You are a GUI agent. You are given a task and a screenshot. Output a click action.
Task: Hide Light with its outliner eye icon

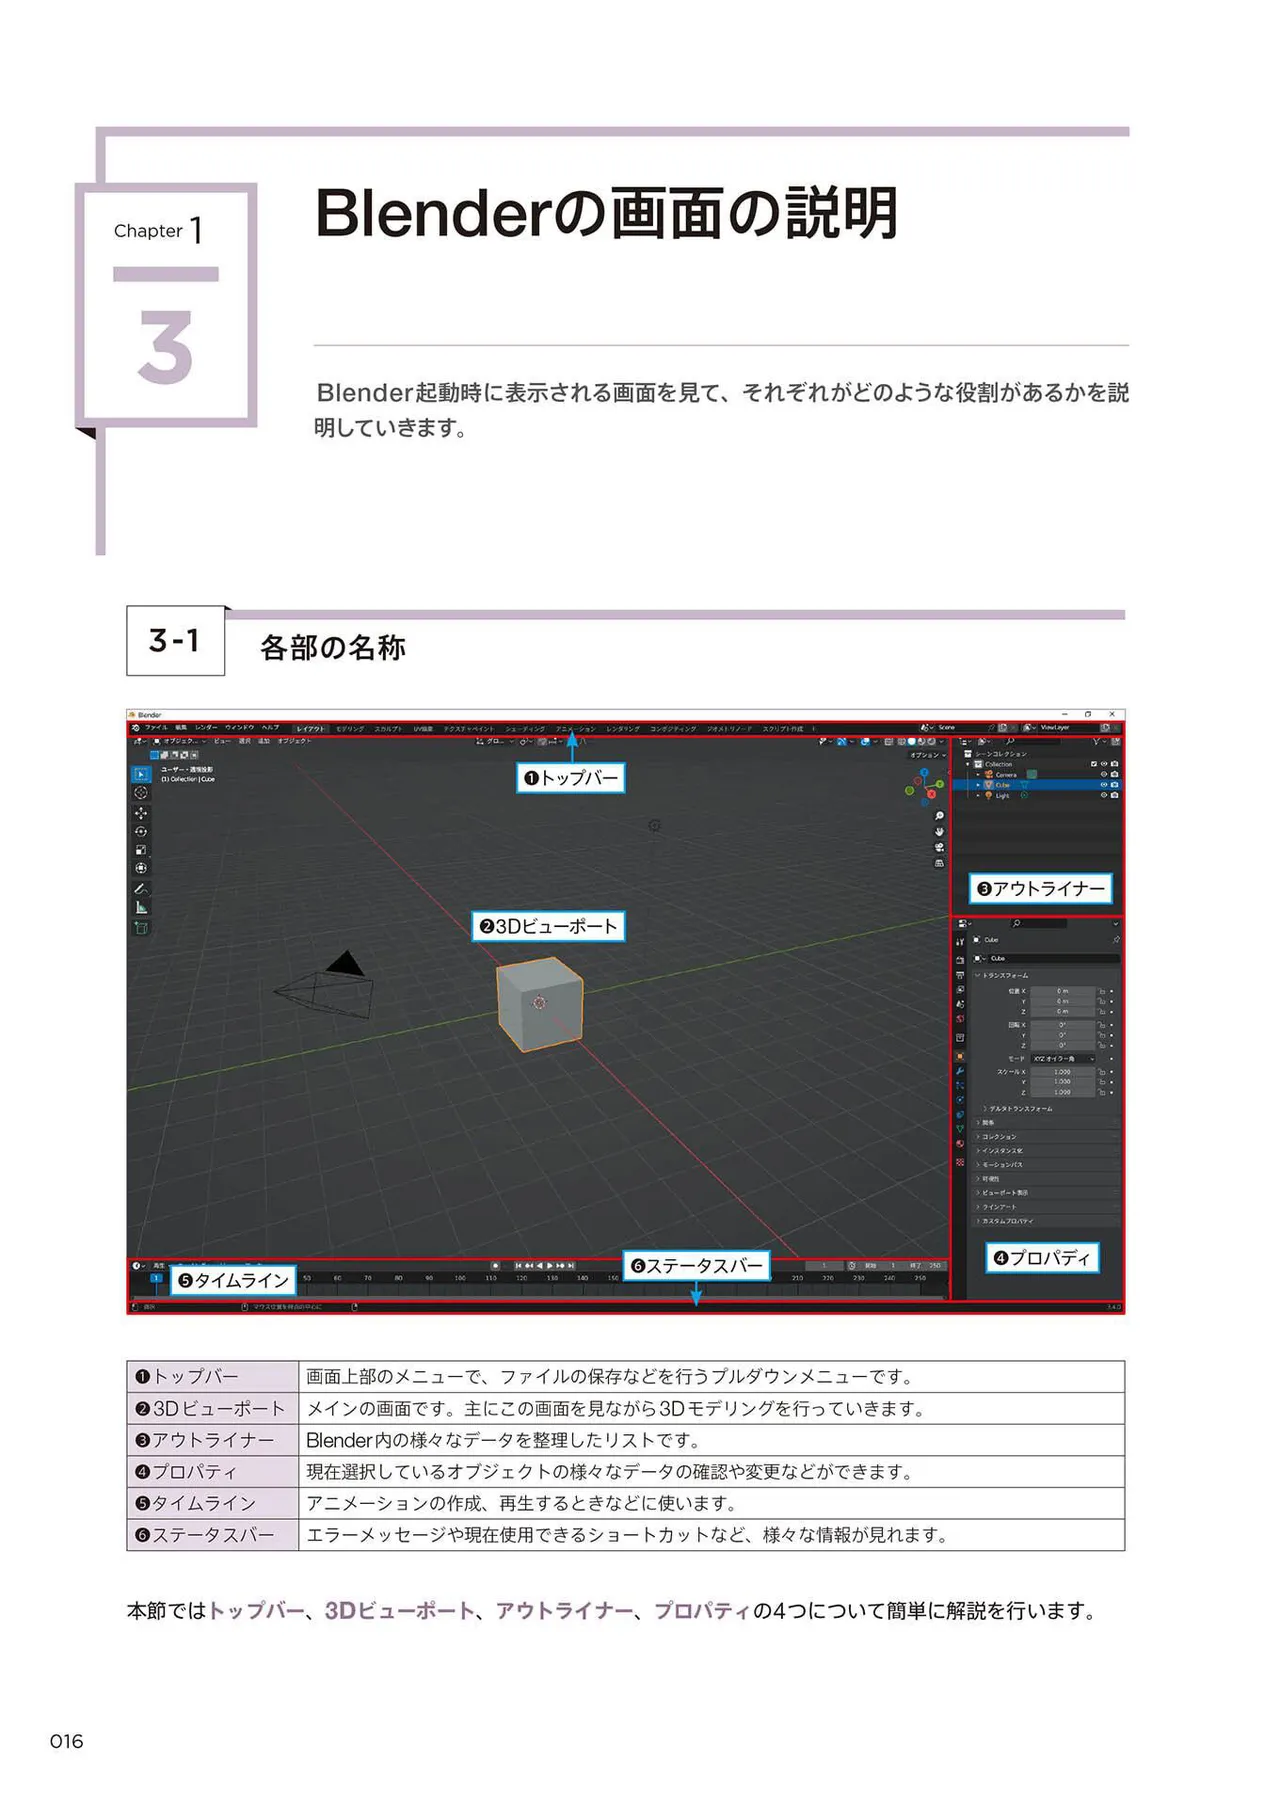1104,795
